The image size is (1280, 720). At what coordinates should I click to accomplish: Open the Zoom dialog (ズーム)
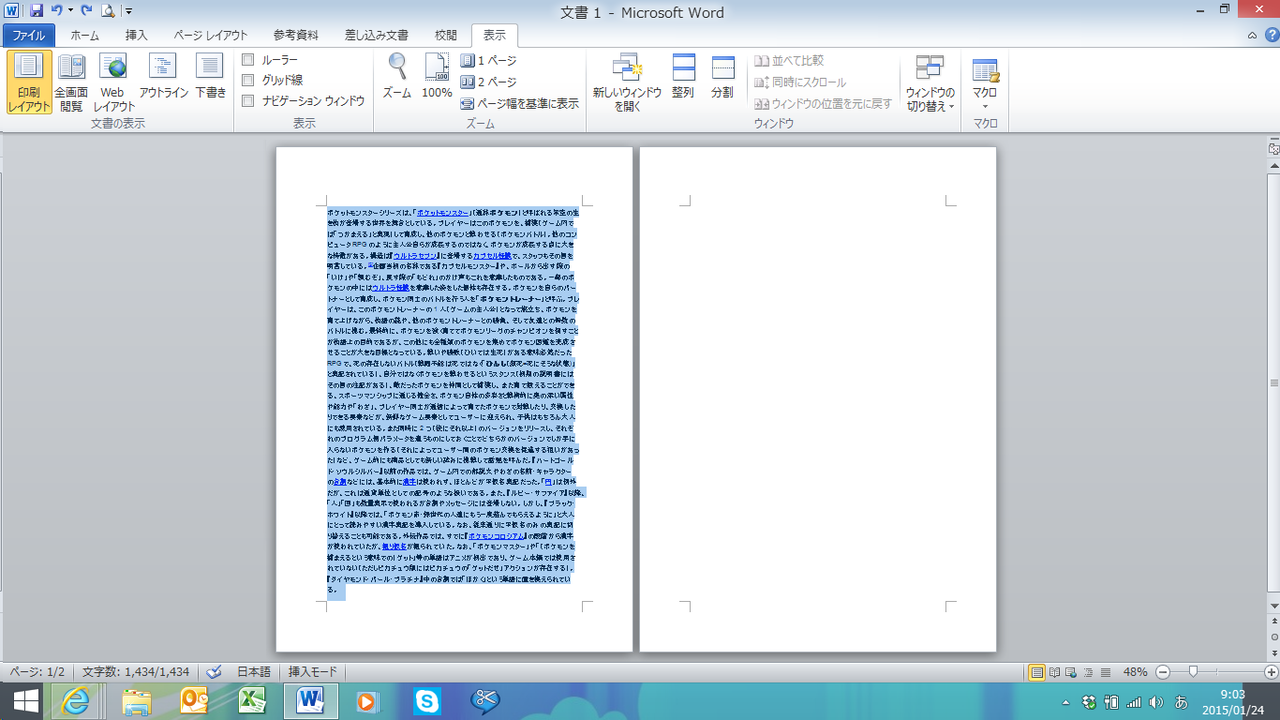click(x=397, y=76)
